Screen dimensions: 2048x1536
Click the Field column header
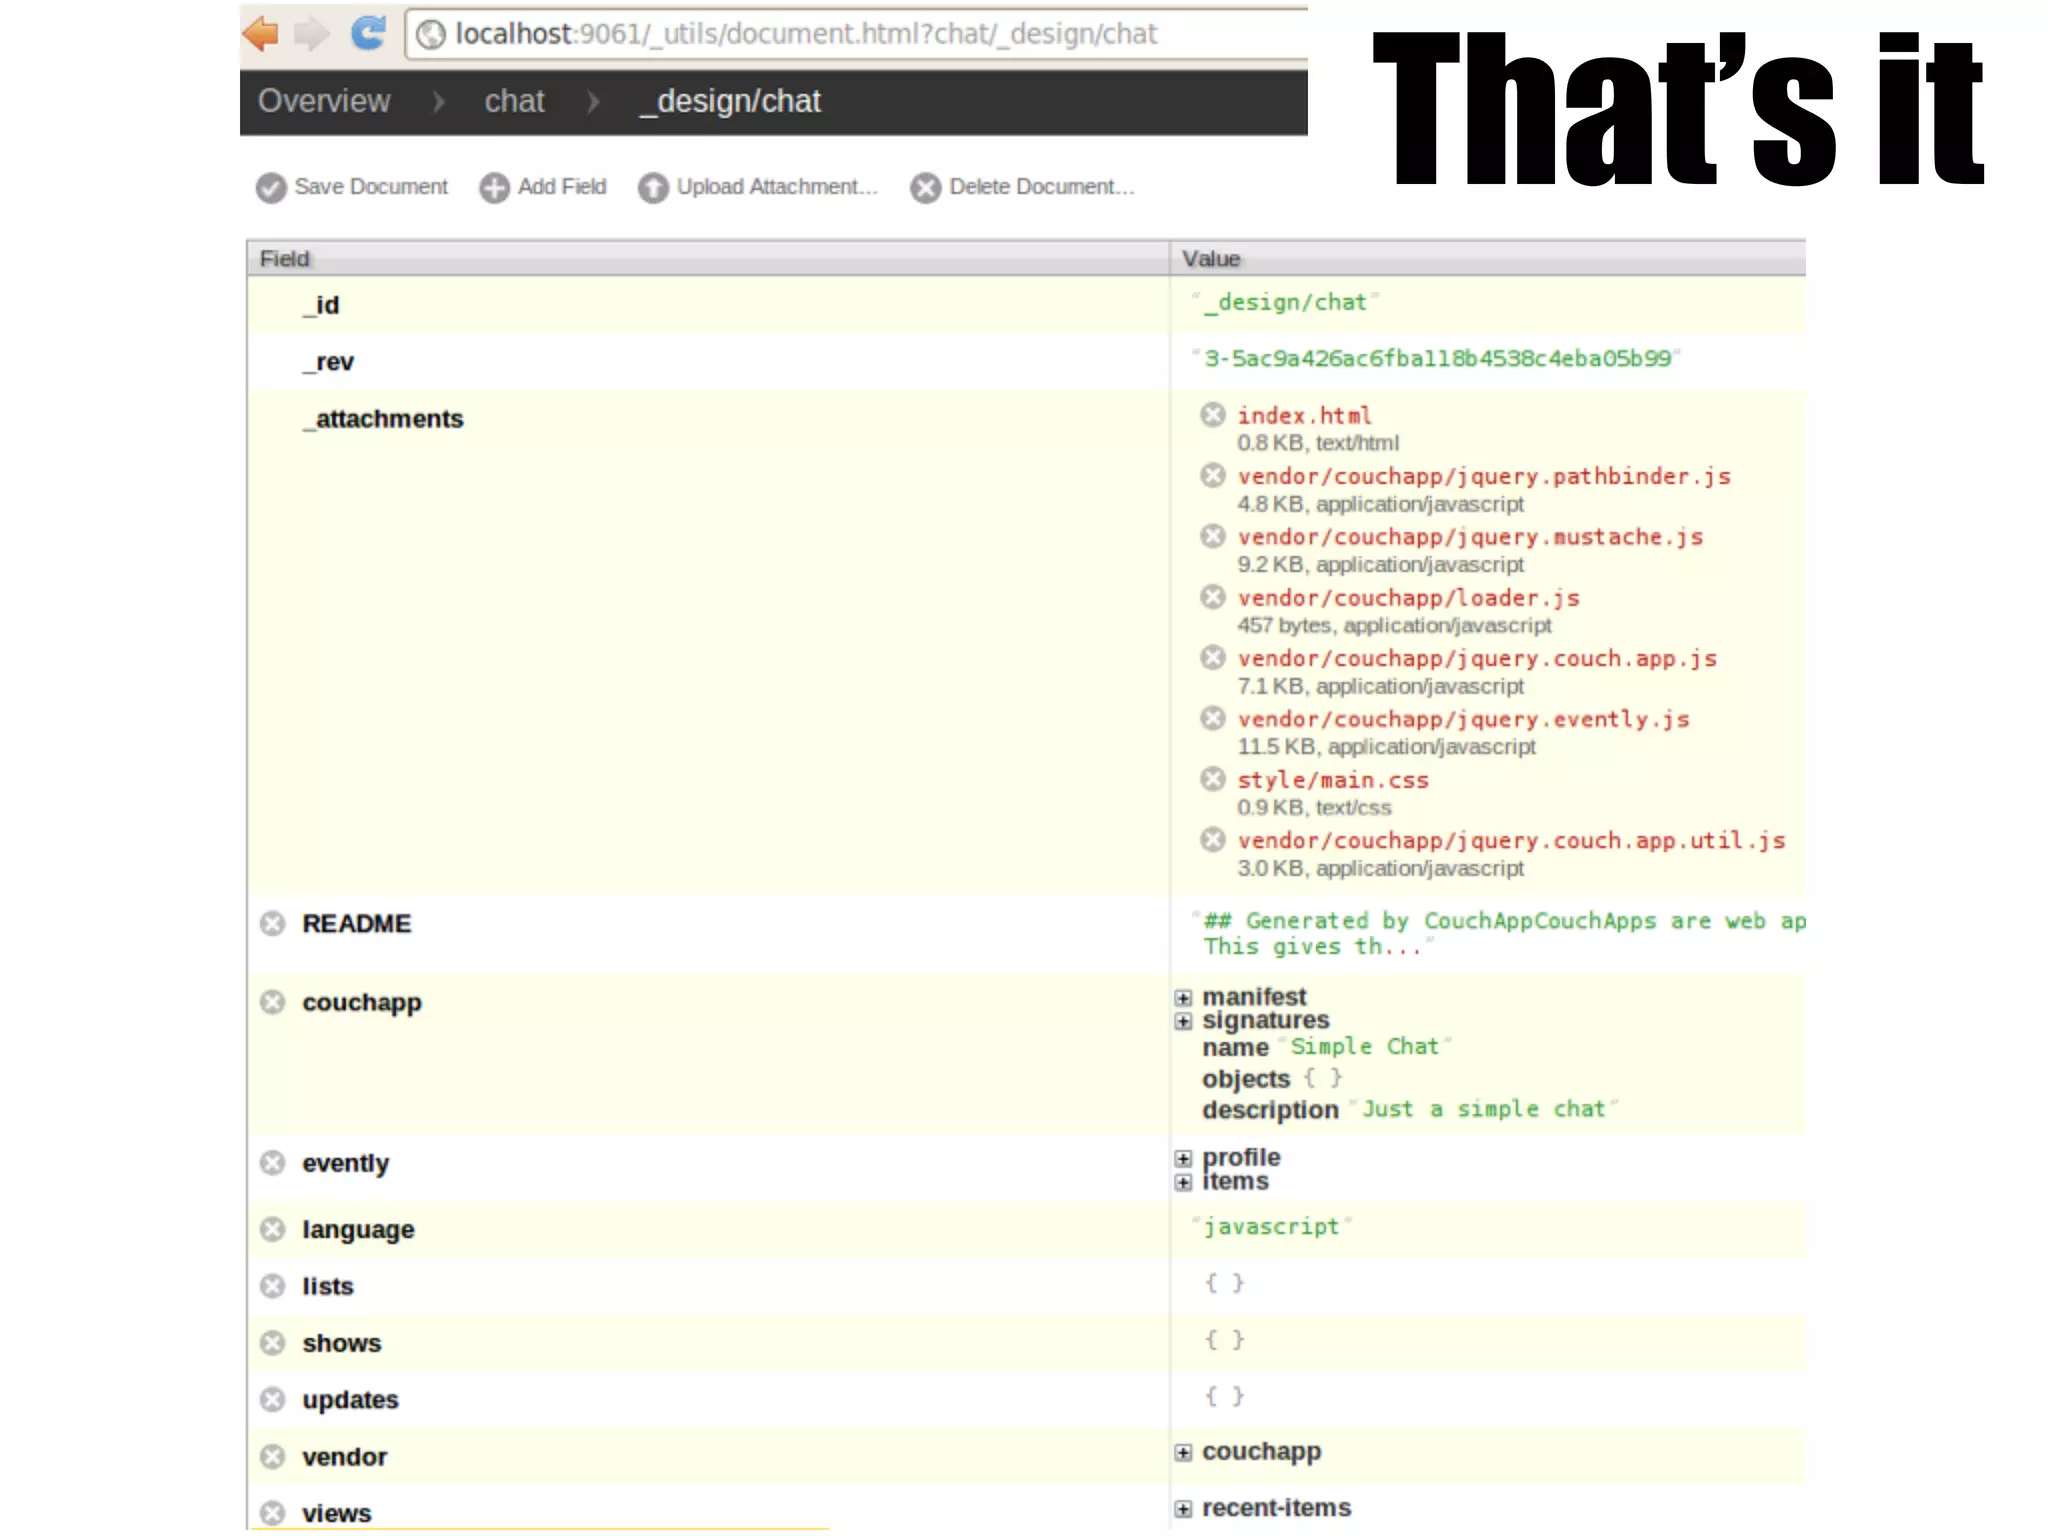pos(286,259)
